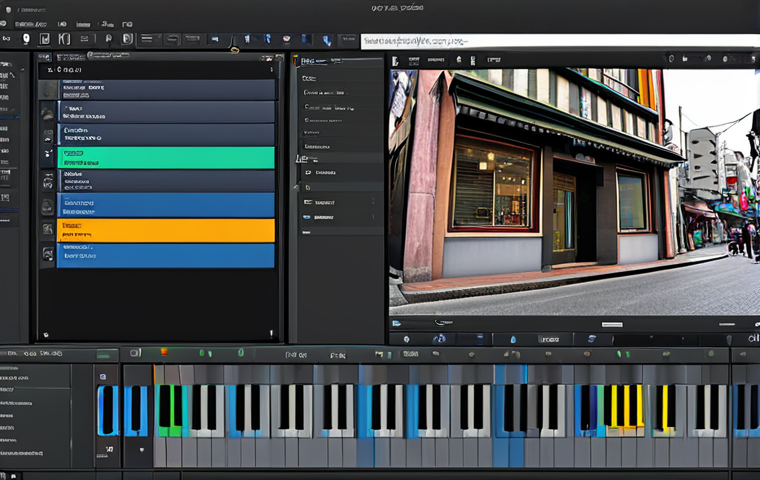Viewport: 760px width, 480px height.
Task: Click the thumbnail icon of the topmost track
Action: [x=48, y=90]
